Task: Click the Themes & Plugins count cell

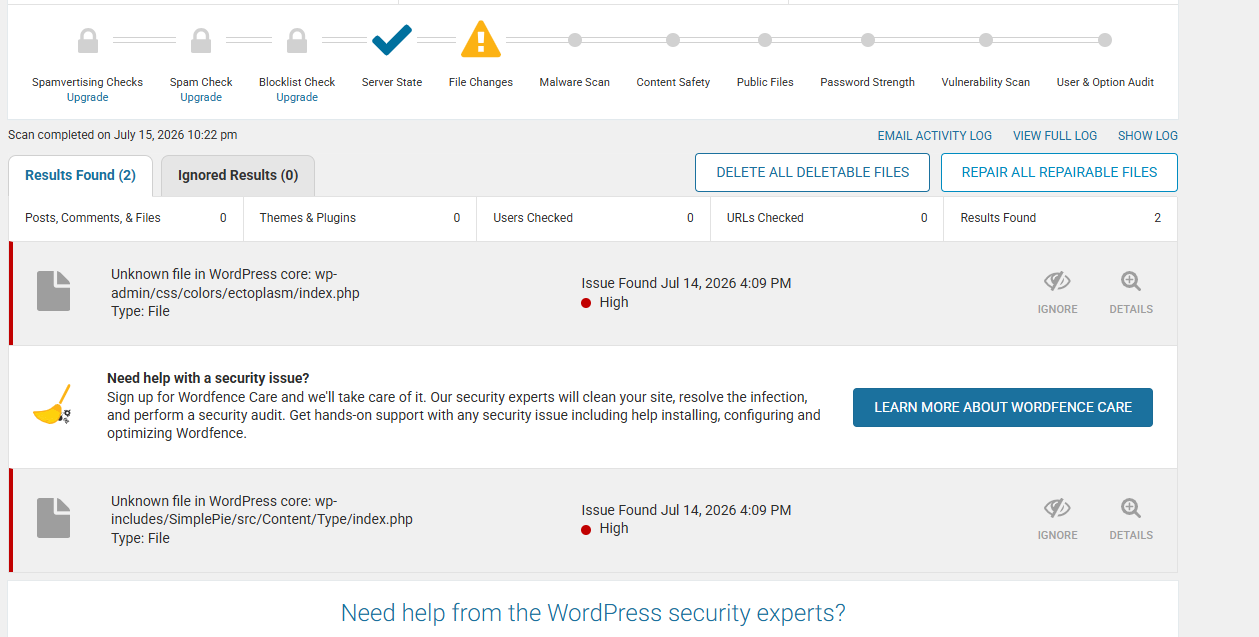Action: pyautogui.click(x=360, y=218)
